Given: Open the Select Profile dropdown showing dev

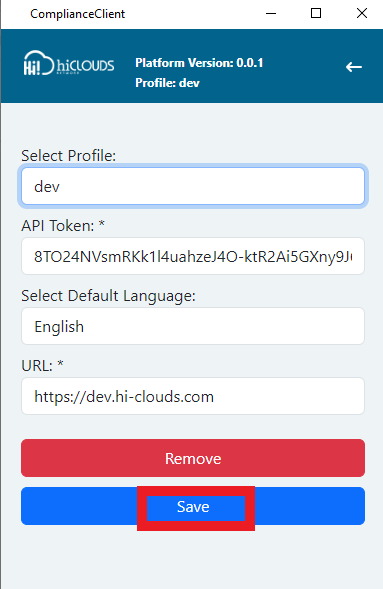Looking at the screenshot, I should 193,186.
